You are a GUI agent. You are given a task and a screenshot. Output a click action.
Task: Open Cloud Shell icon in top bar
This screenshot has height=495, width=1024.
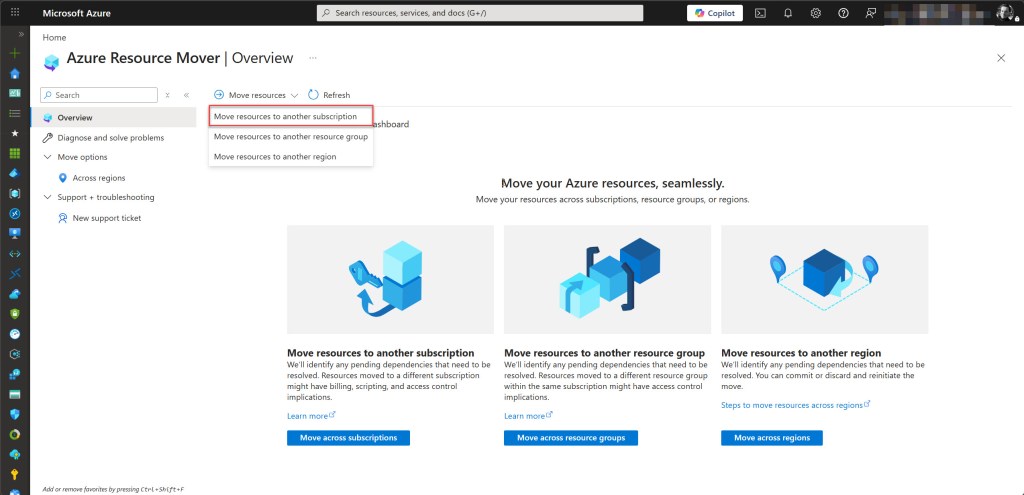click(760, 13)
